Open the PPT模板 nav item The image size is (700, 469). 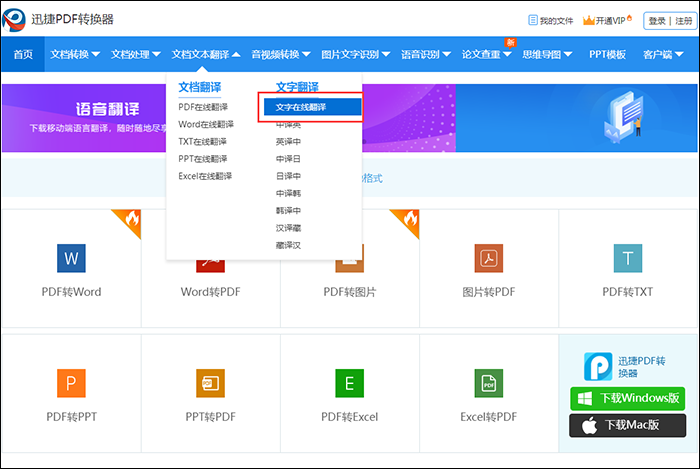(x=607, y=54)
